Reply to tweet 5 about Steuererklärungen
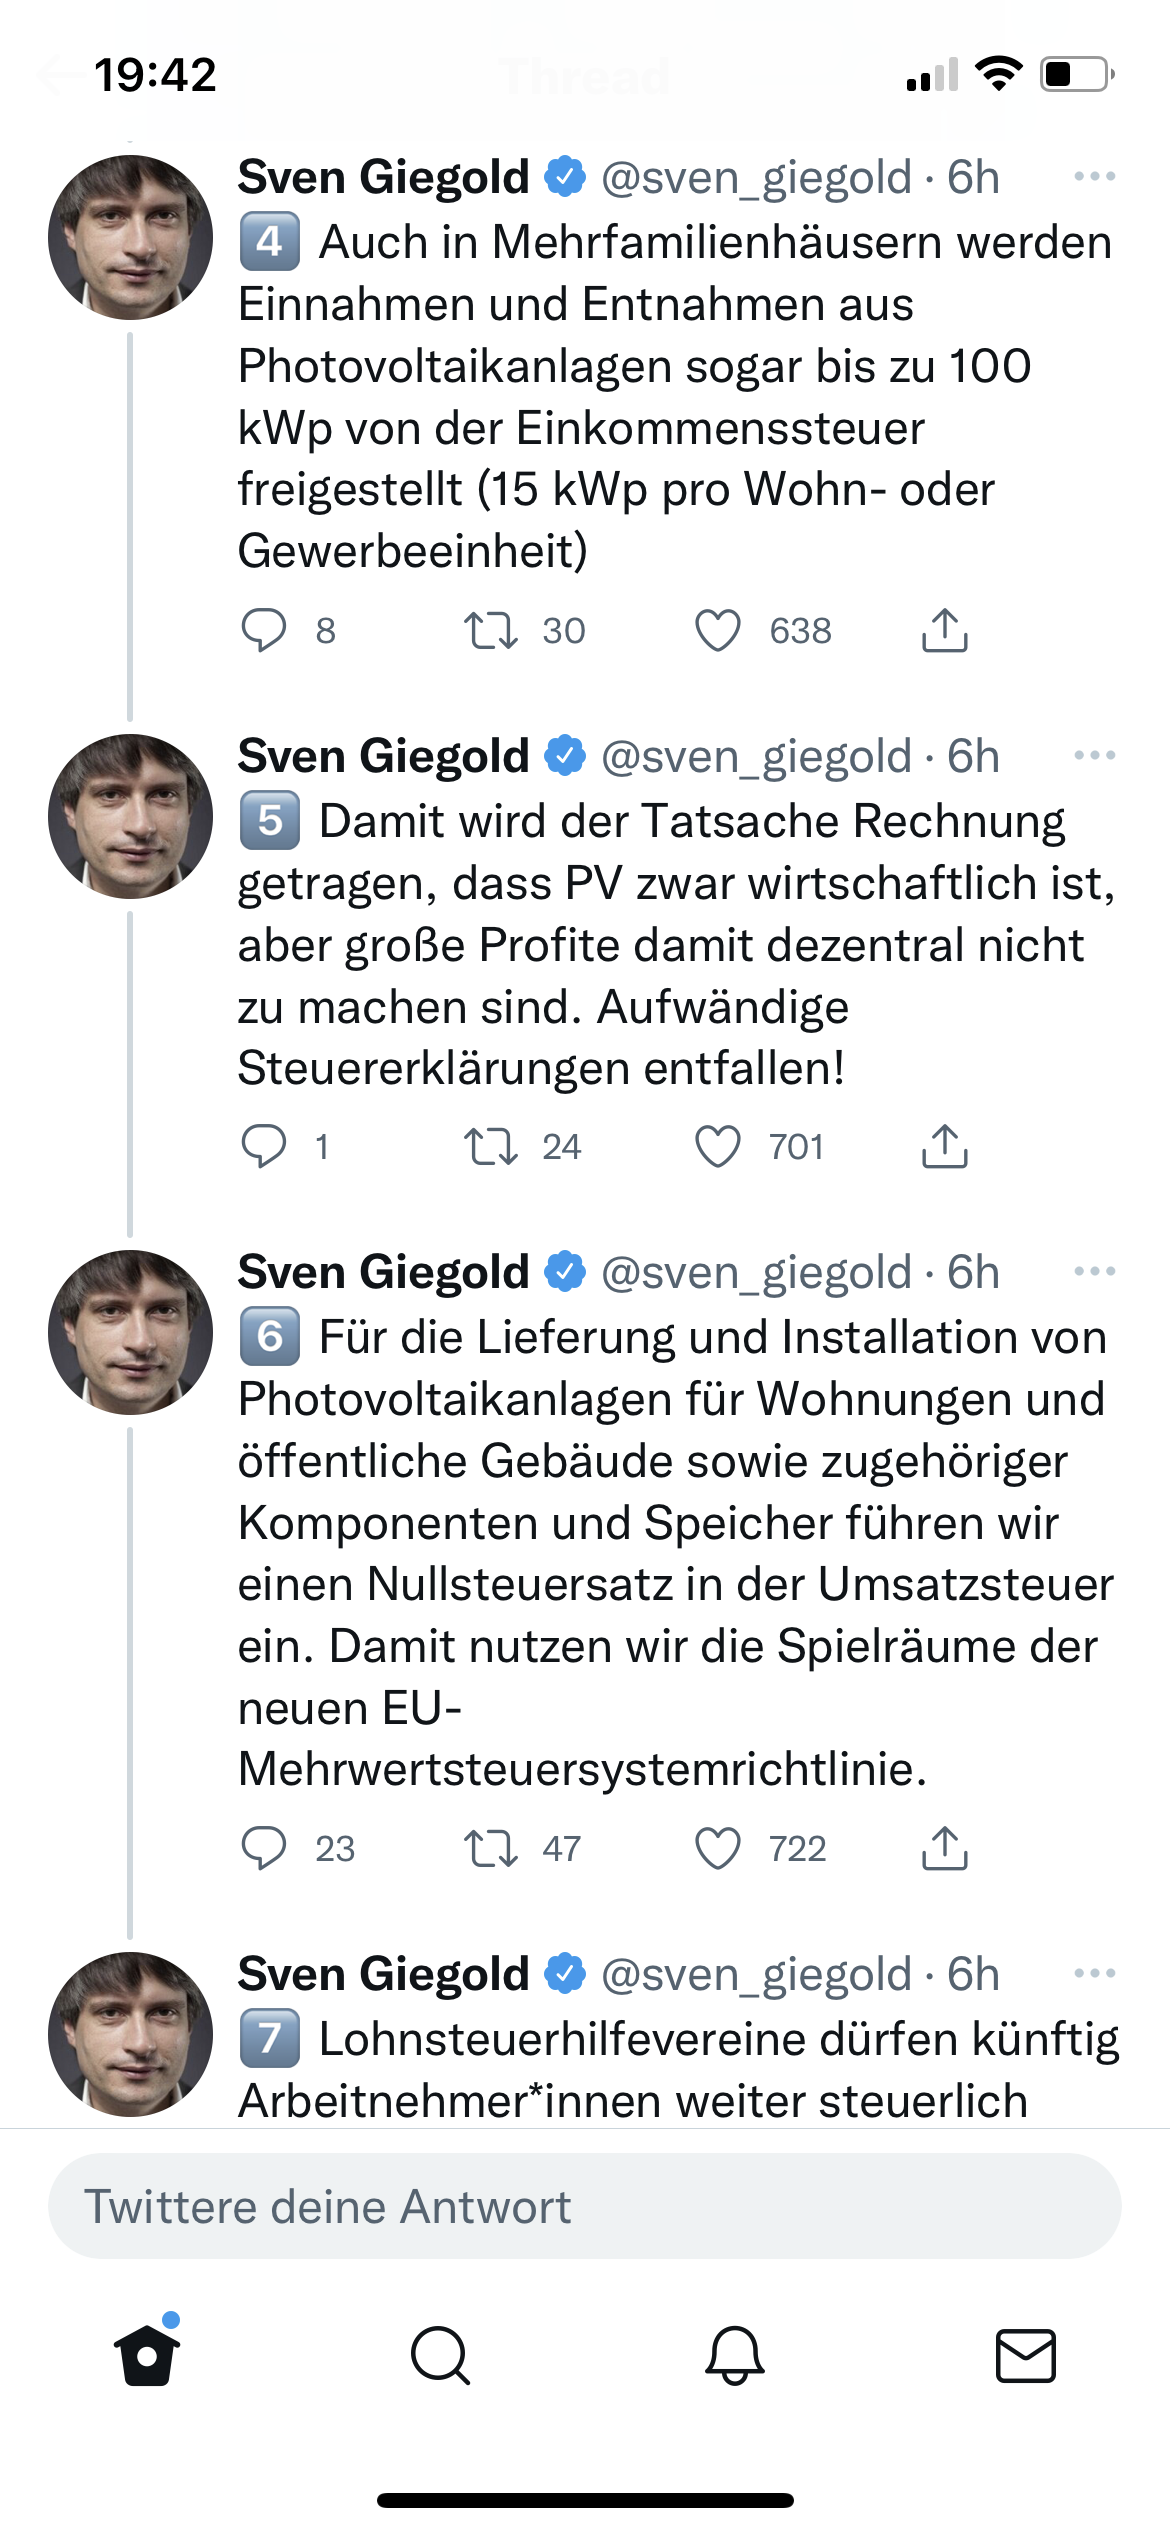 tap(264, 1147)
